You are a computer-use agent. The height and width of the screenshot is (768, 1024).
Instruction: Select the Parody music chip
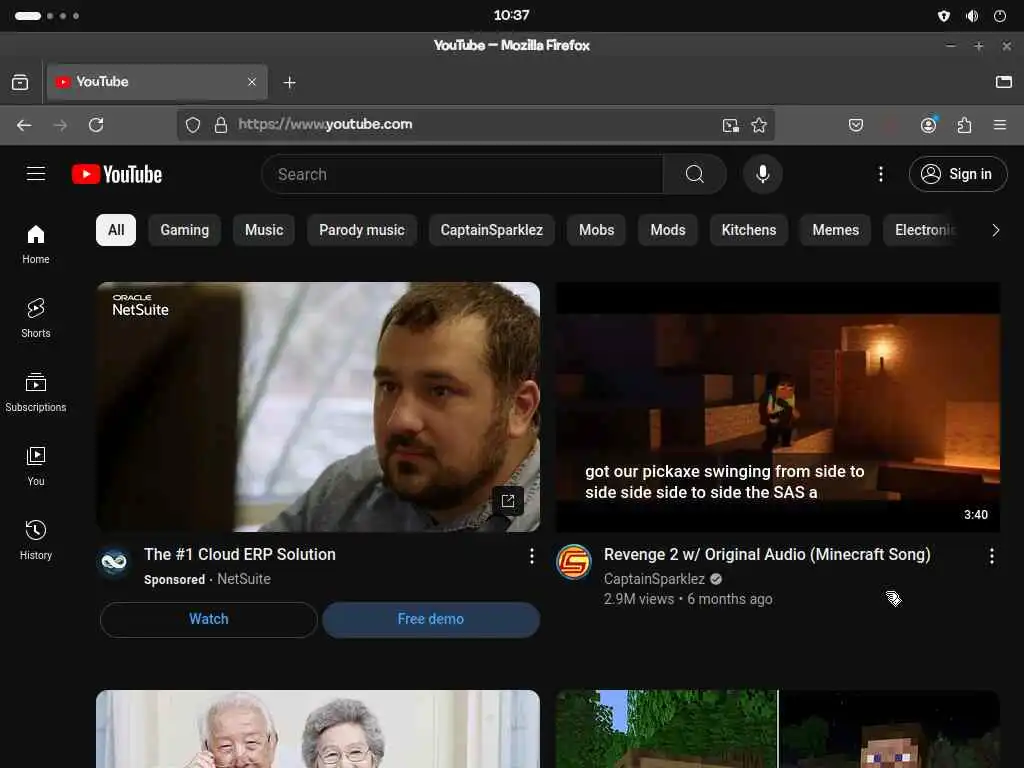(362, 230)
